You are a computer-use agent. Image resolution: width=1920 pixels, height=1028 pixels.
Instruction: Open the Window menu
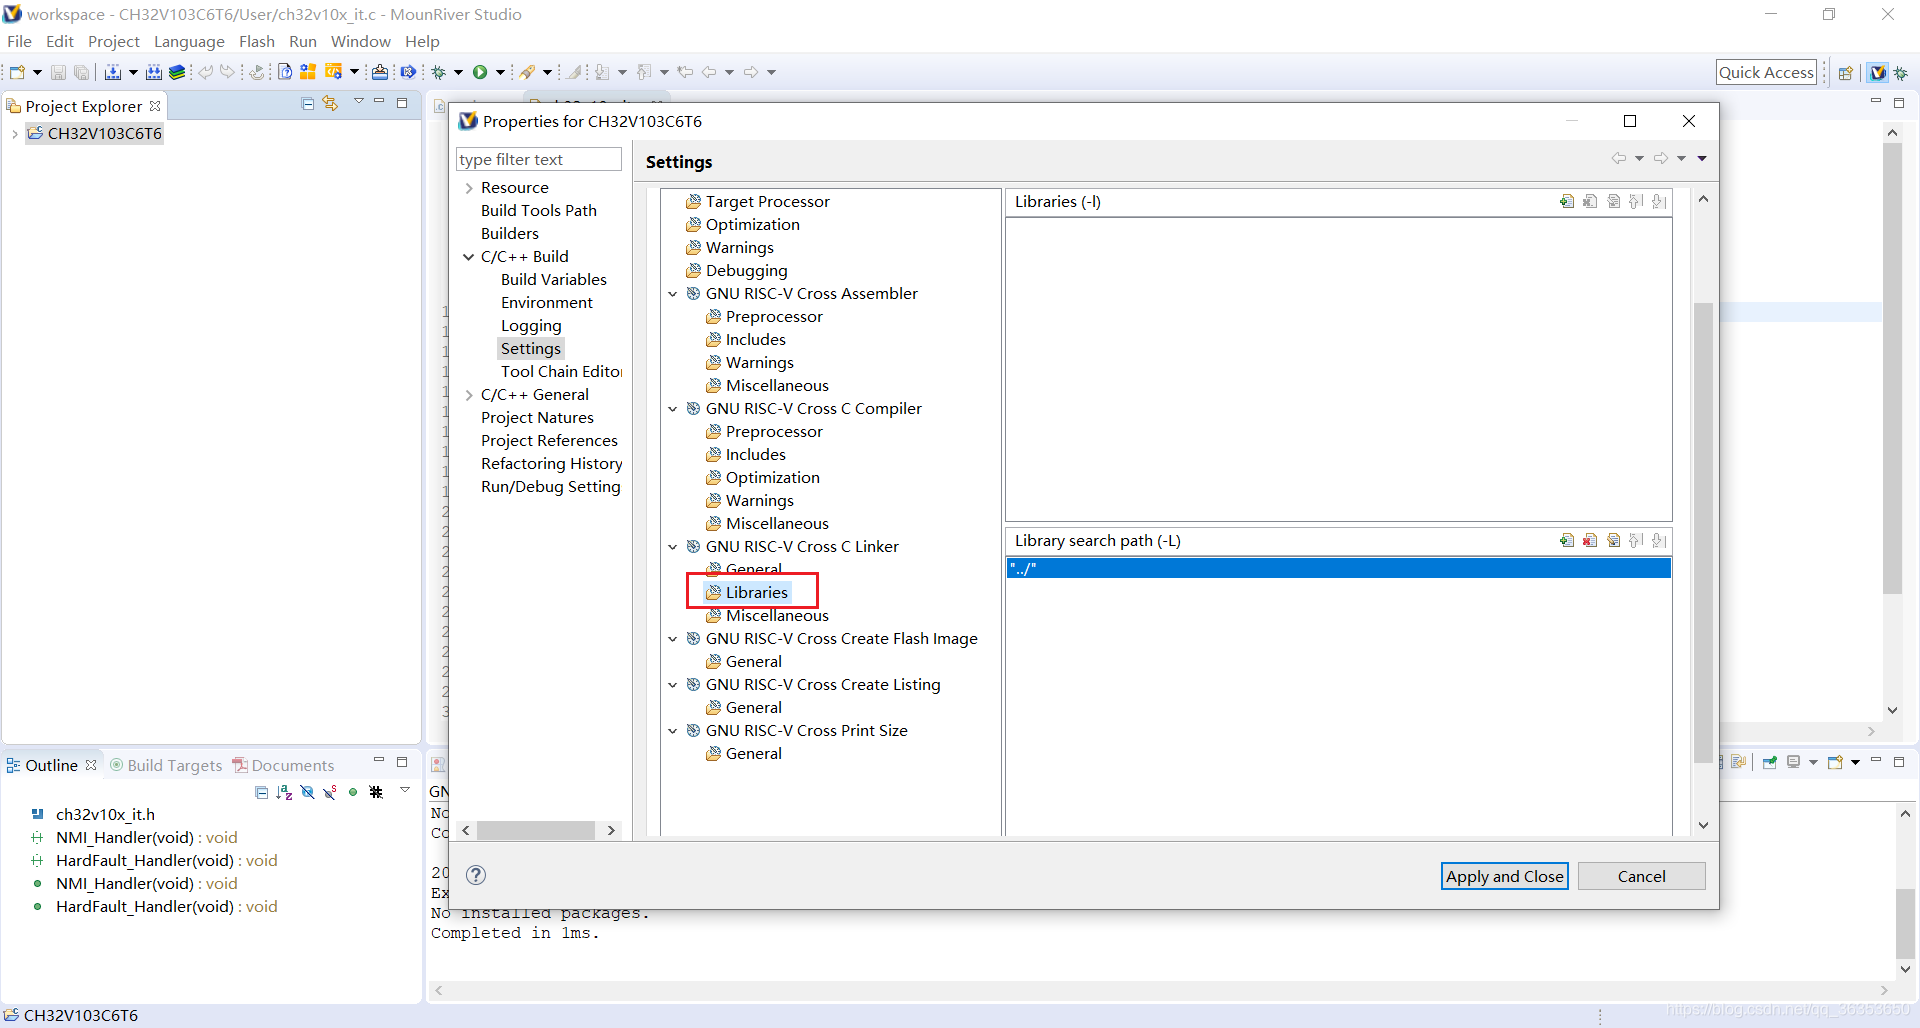point(360,41)
